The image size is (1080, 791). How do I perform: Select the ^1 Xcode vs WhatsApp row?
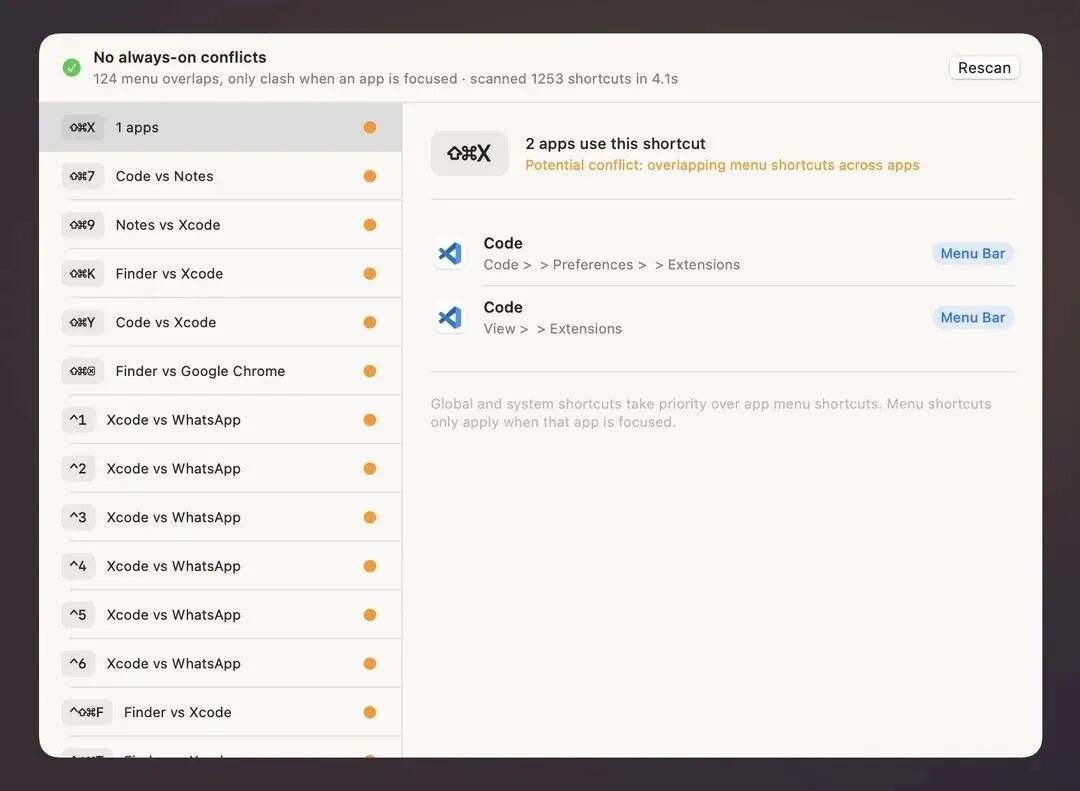pyautogui.click(x=220, y=420)
